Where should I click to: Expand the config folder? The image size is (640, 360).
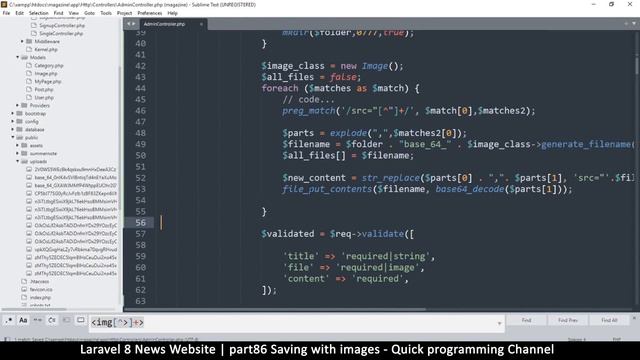(13, 122)
